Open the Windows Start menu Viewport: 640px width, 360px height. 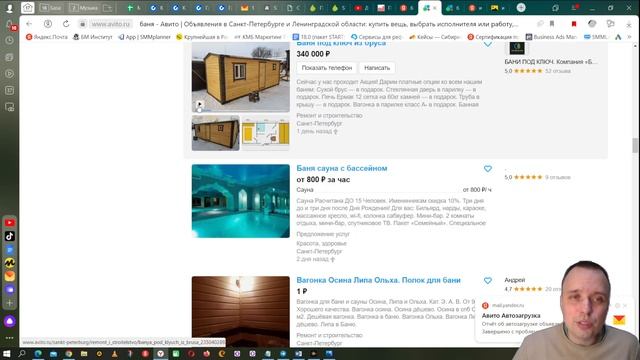pyautogui.click(x=7, y=354)
